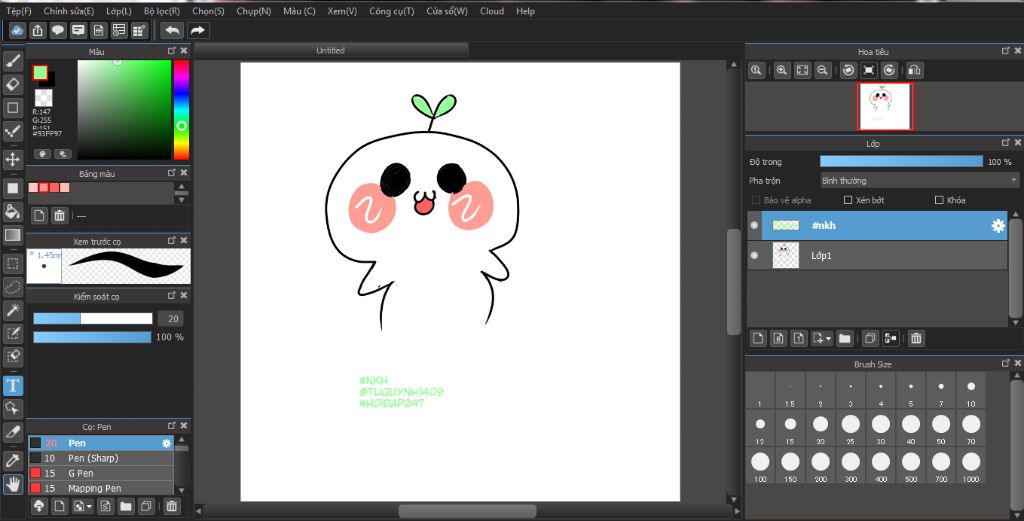Select the Lớp1 layer
The height and width of the screenshot is (521, 1024).
pyautogui.click(x=877, y=256)
